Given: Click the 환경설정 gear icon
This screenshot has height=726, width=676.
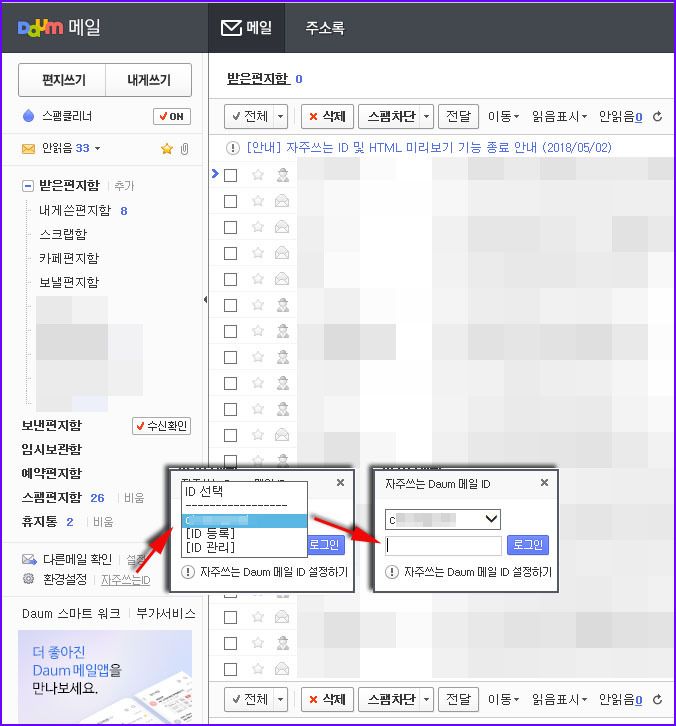Looking at the screenshot, I should pyautogui.click(x=29, y=578).
